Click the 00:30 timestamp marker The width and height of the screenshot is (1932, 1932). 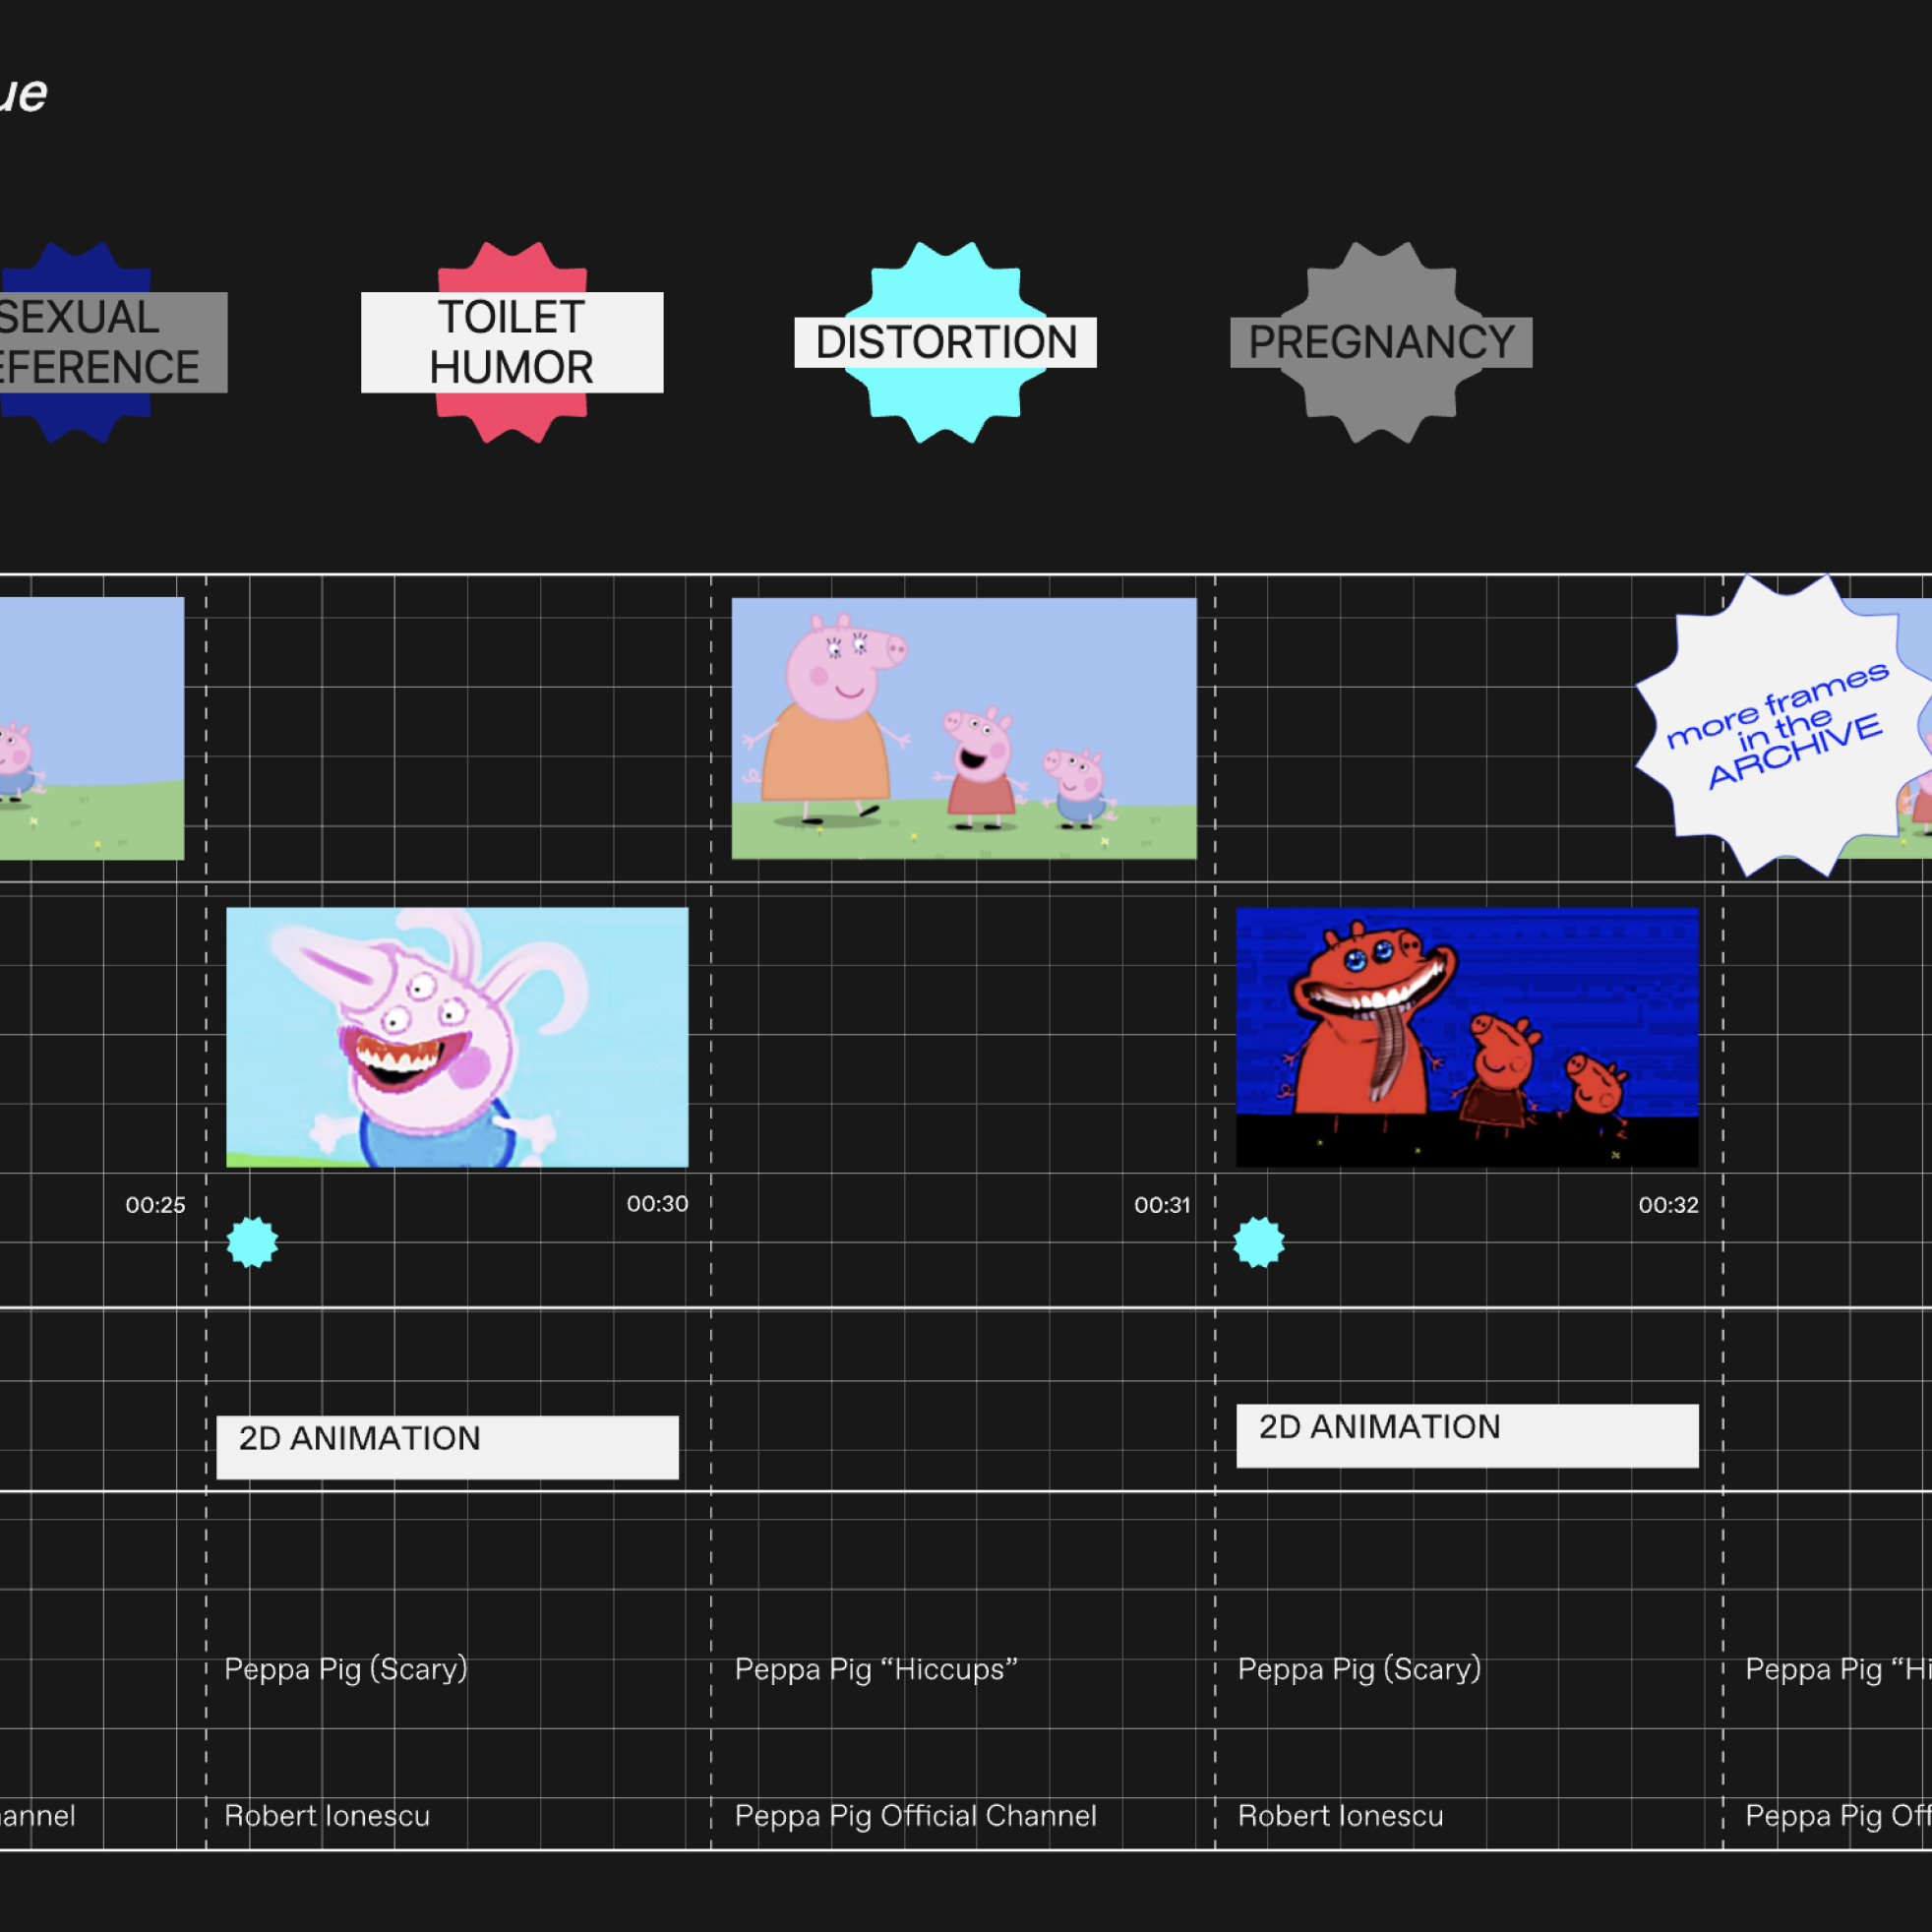(657, 1204)
